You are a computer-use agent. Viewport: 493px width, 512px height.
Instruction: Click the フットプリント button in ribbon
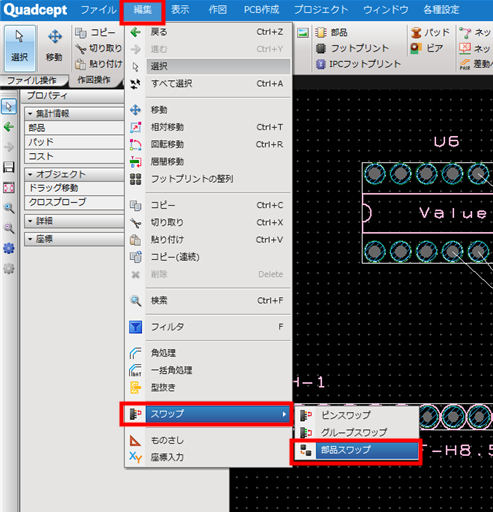click(352, 48)
